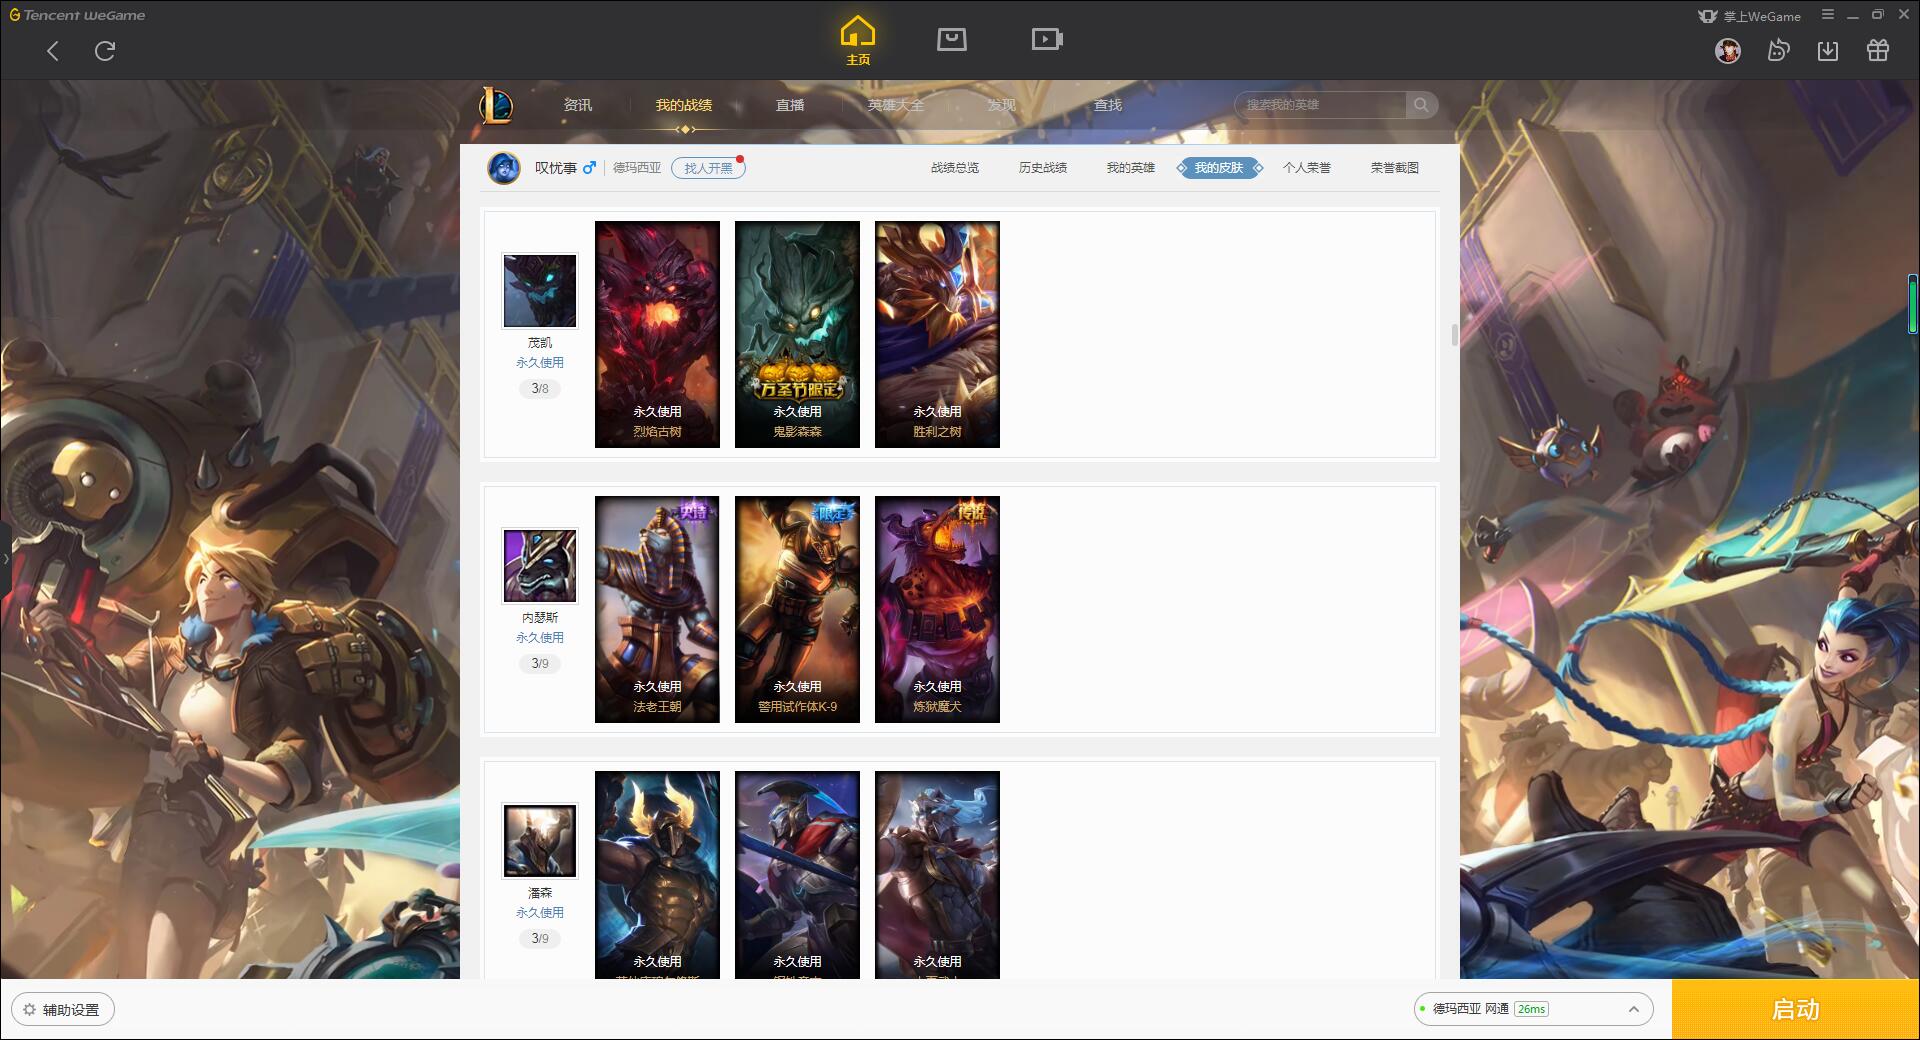Open the 查找 tab
This screenshot has width=1920, height=1040.
point(1108,105)
